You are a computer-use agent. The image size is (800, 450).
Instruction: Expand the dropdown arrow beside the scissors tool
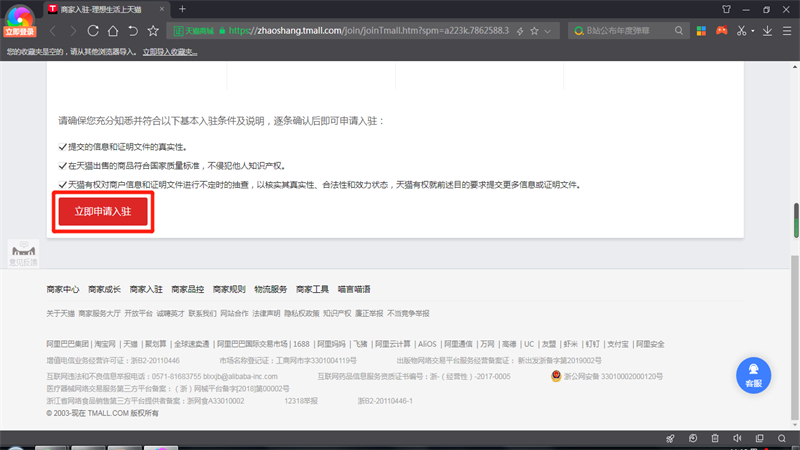tap(755, 31)
